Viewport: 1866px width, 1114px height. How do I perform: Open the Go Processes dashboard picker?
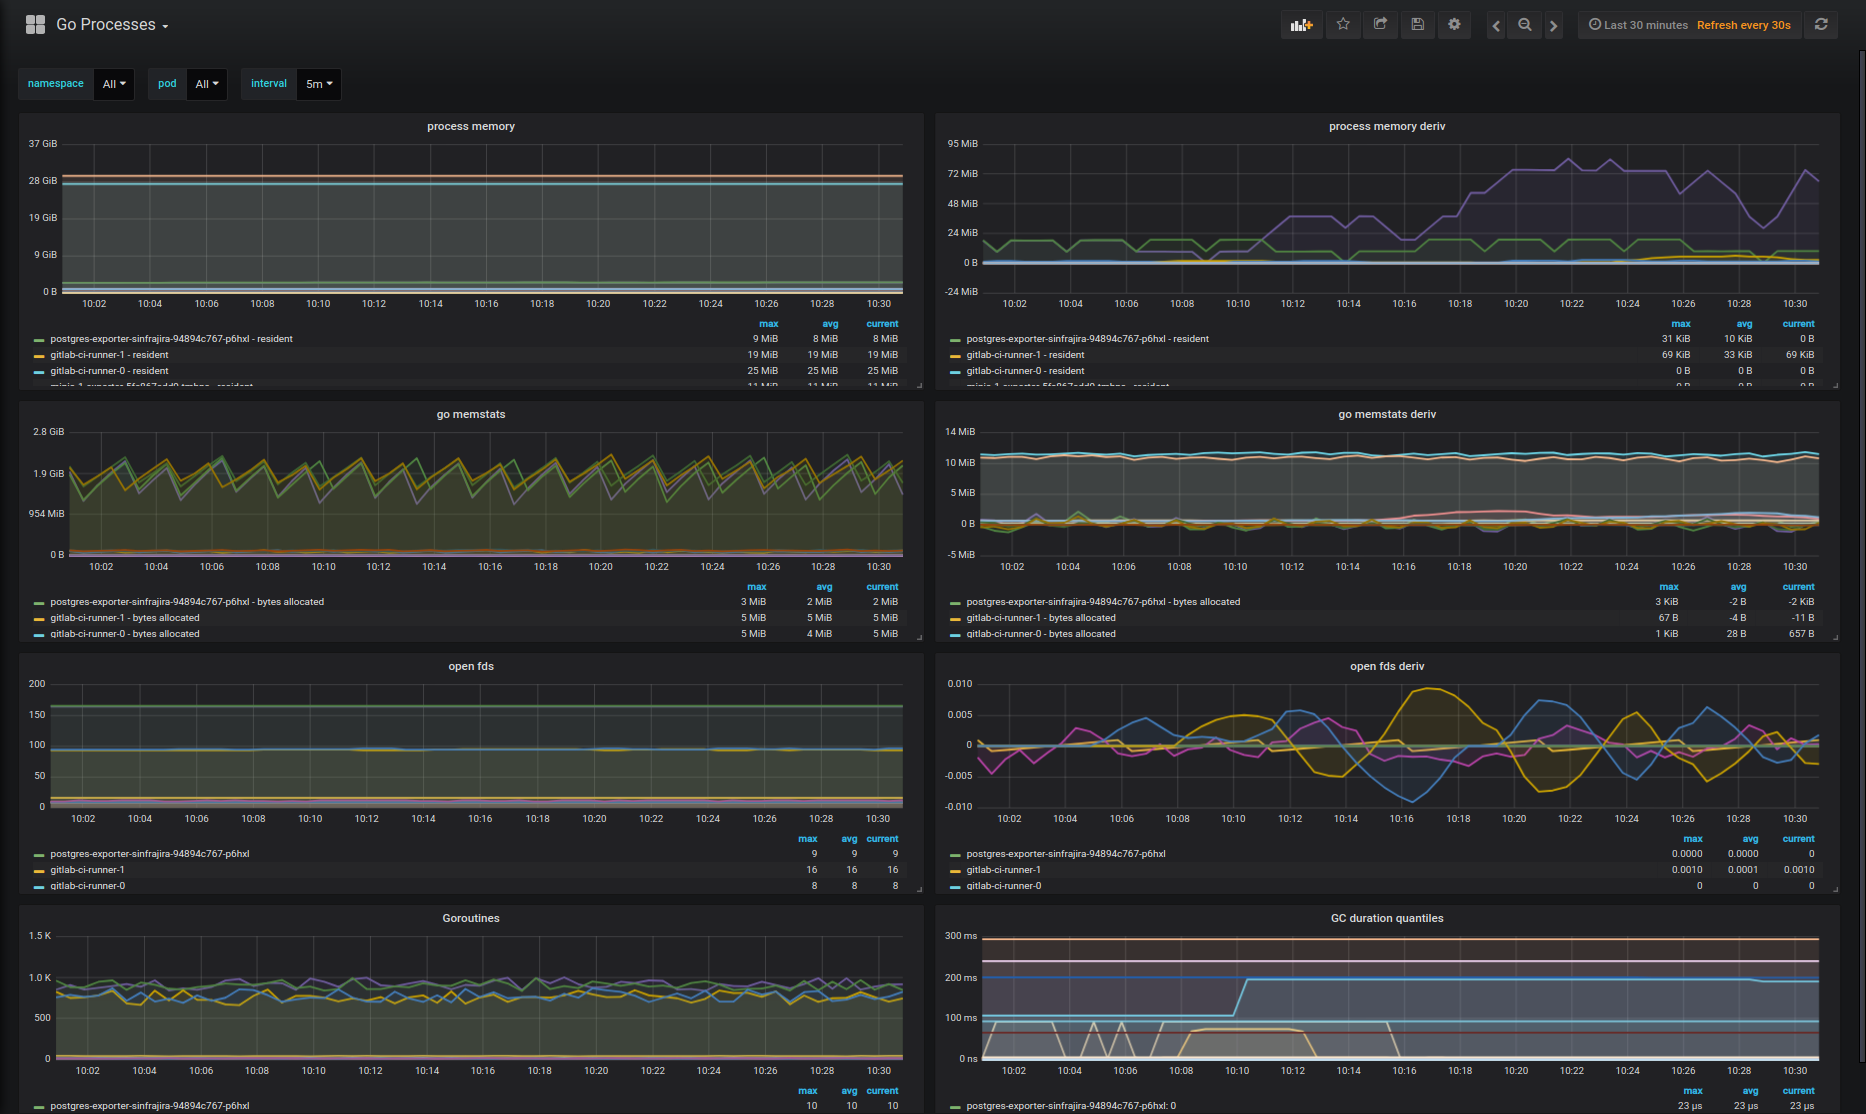pos(112,25)
